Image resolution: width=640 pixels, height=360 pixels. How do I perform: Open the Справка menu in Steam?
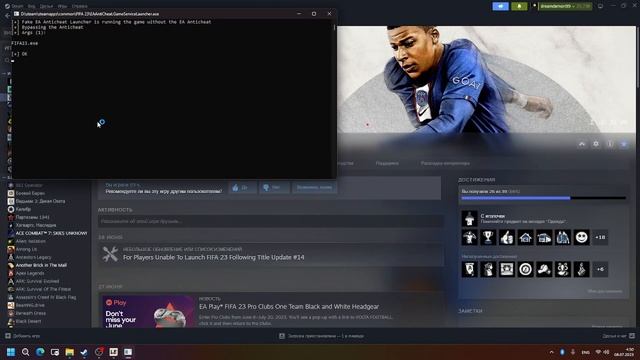(79, 6)
